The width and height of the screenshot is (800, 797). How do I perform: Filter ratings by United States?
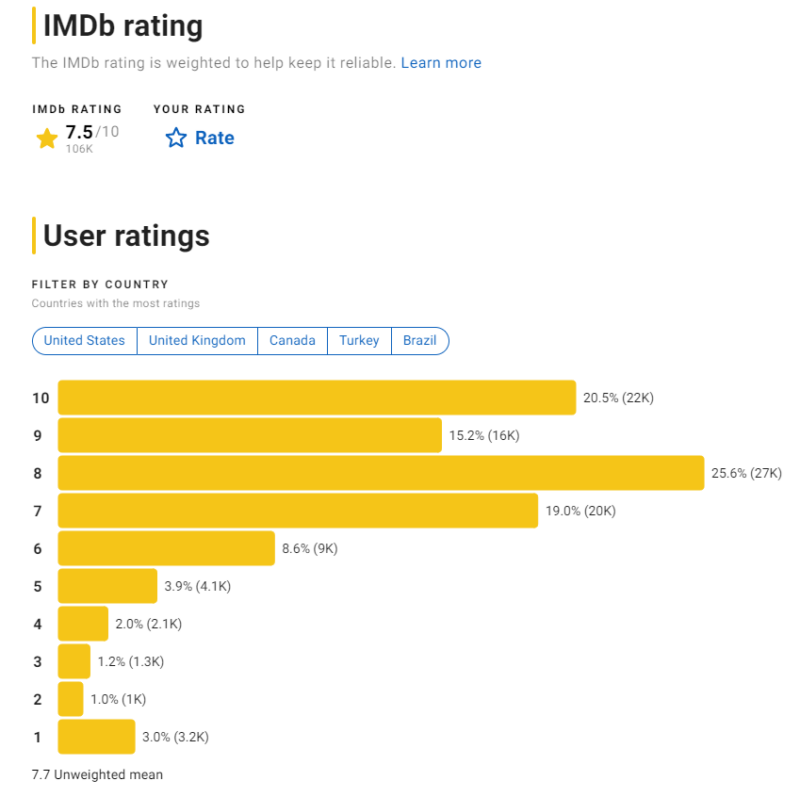(x=85, y=341)
